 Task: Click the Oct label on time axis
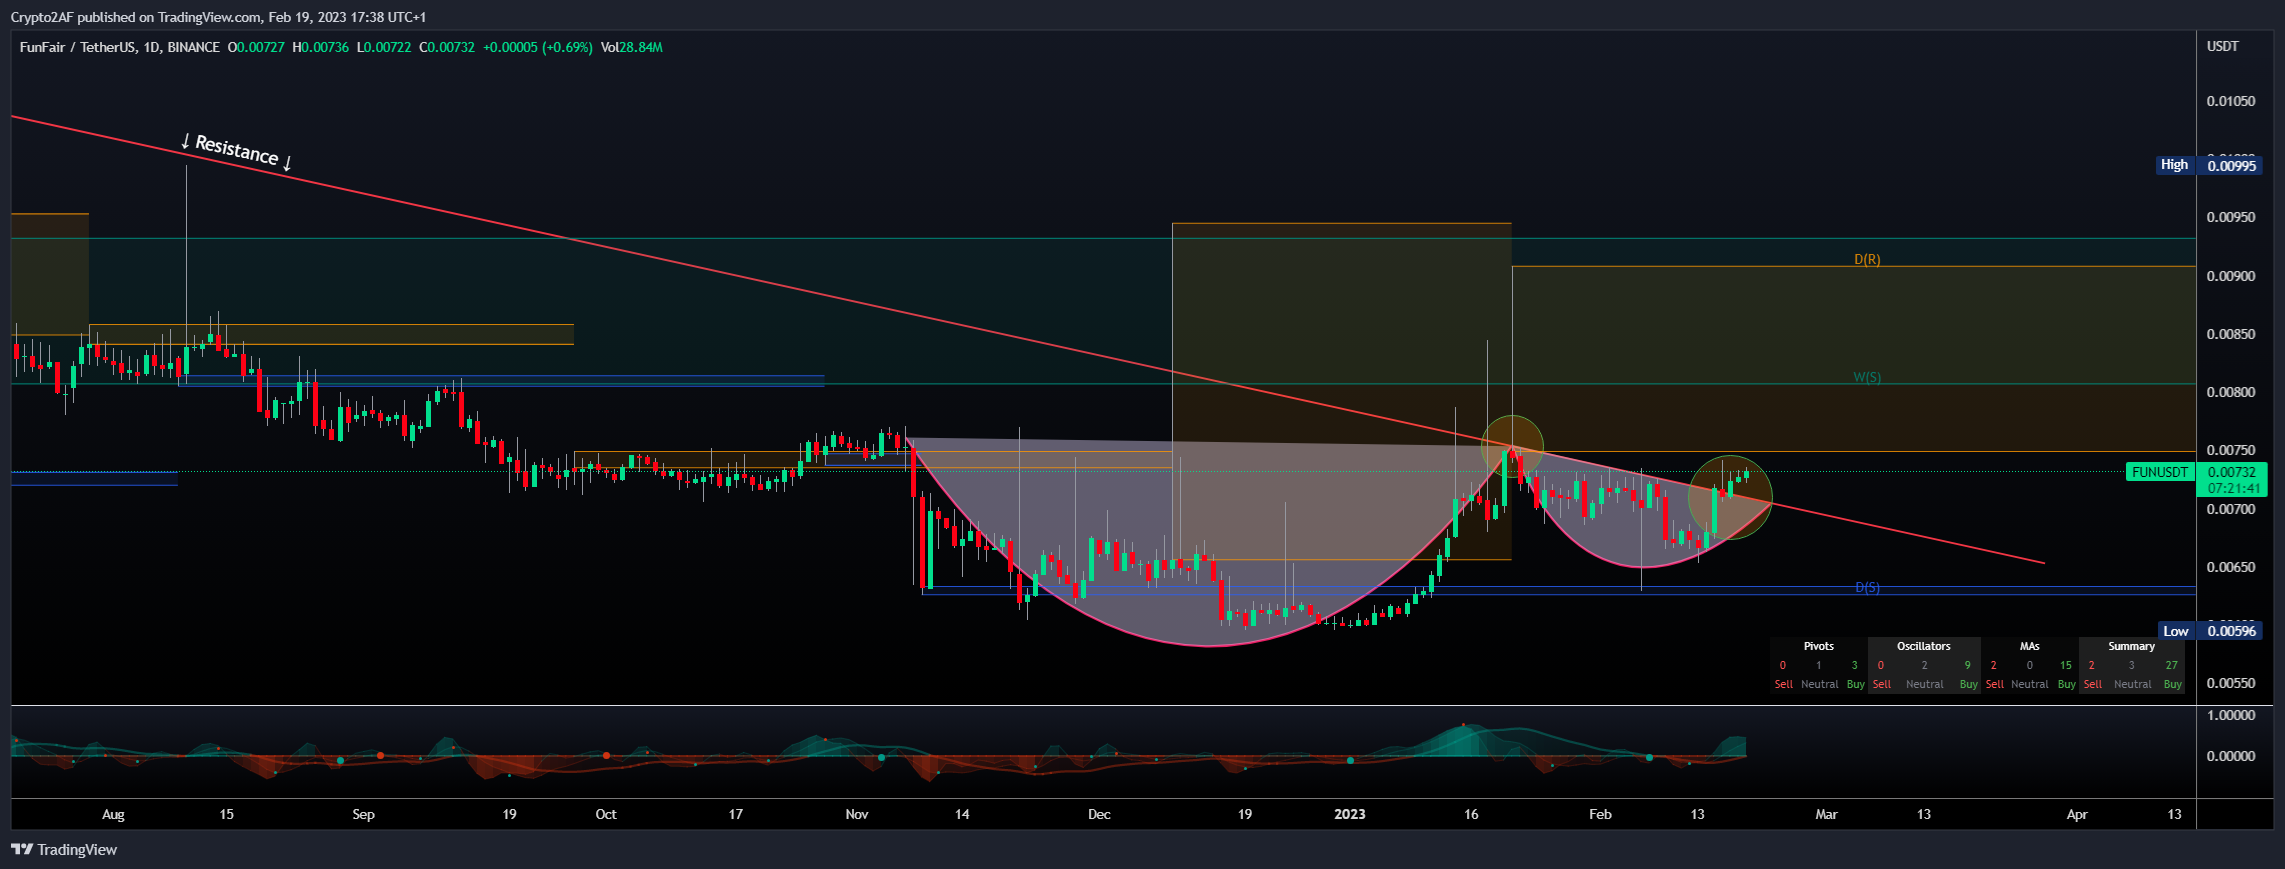pos(606,814)
